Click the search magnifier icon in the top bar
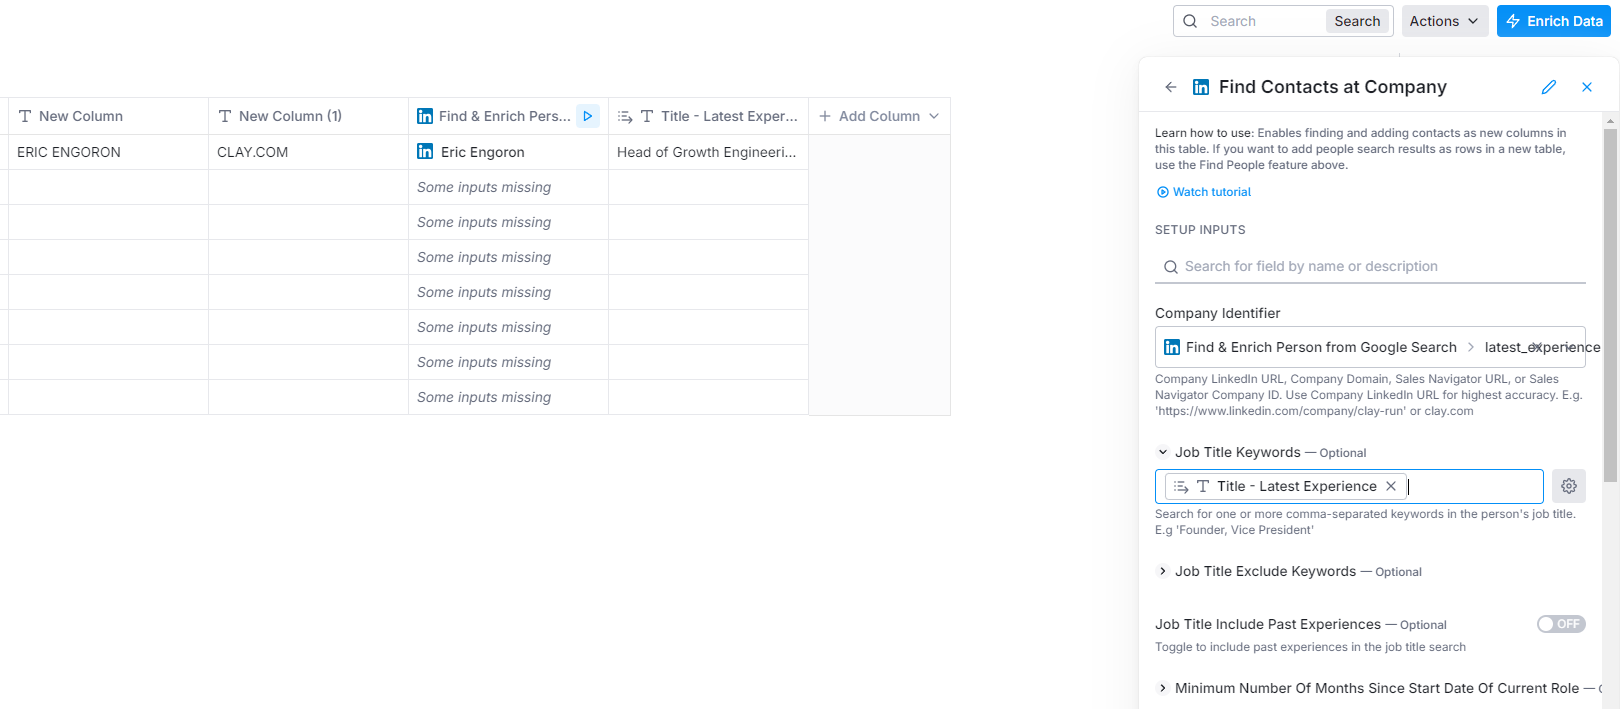 (x=1190, y=21)
